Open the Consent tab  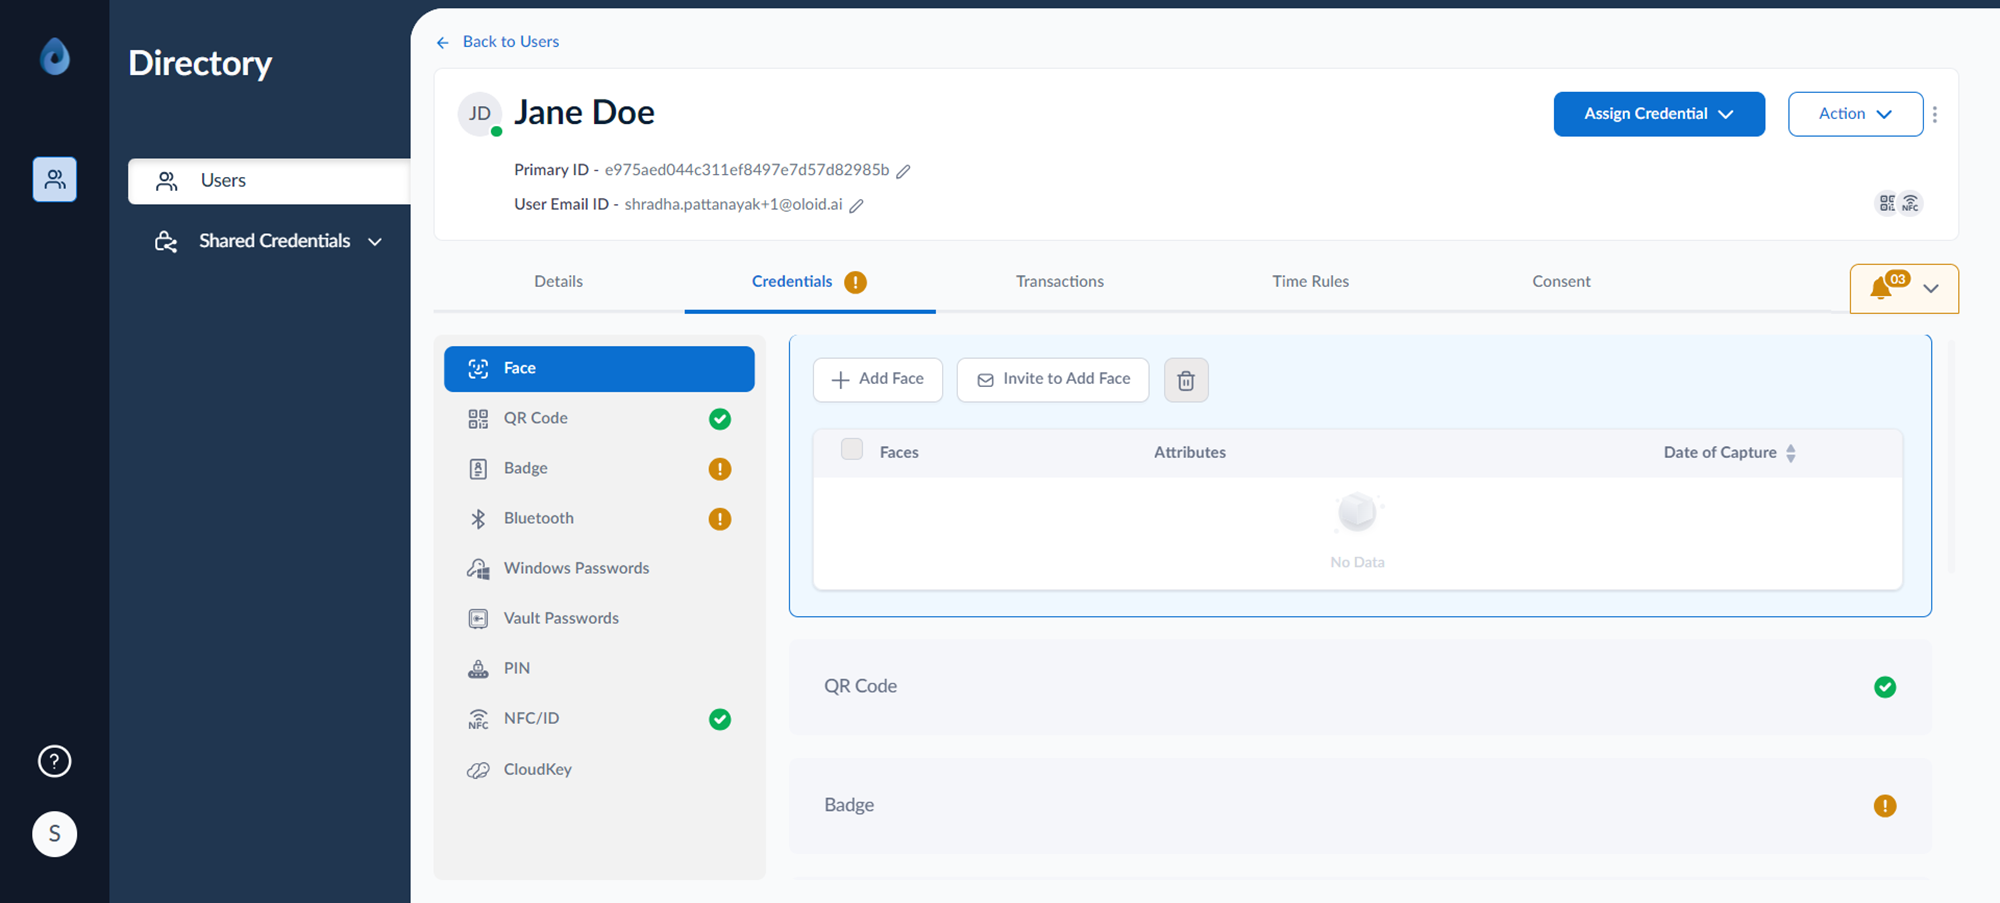pos(1561,282)
